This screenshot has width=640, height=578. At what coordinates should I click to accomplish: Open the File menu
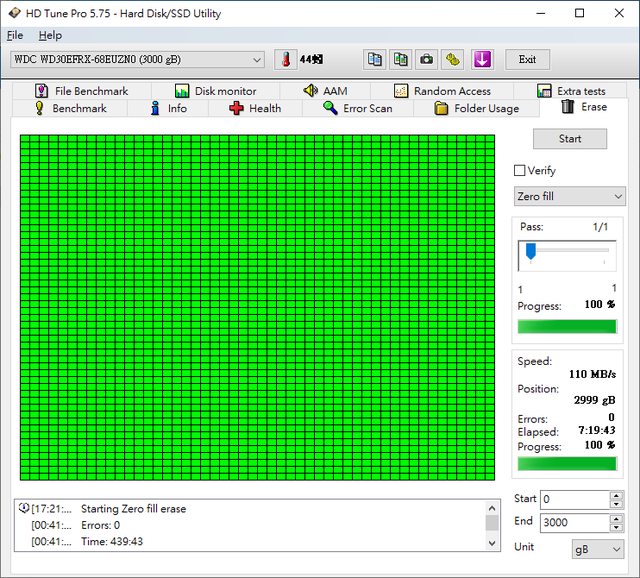(14, 35)
